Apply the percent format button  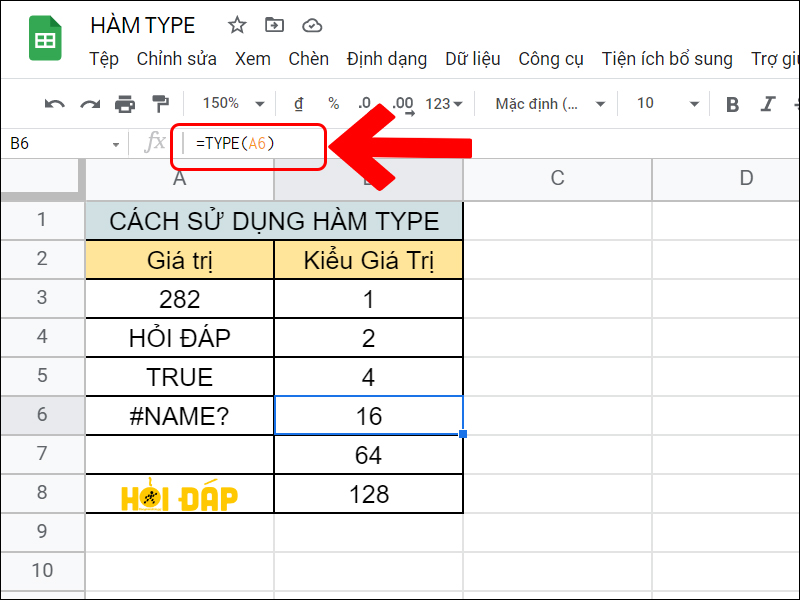pos(334,104)
